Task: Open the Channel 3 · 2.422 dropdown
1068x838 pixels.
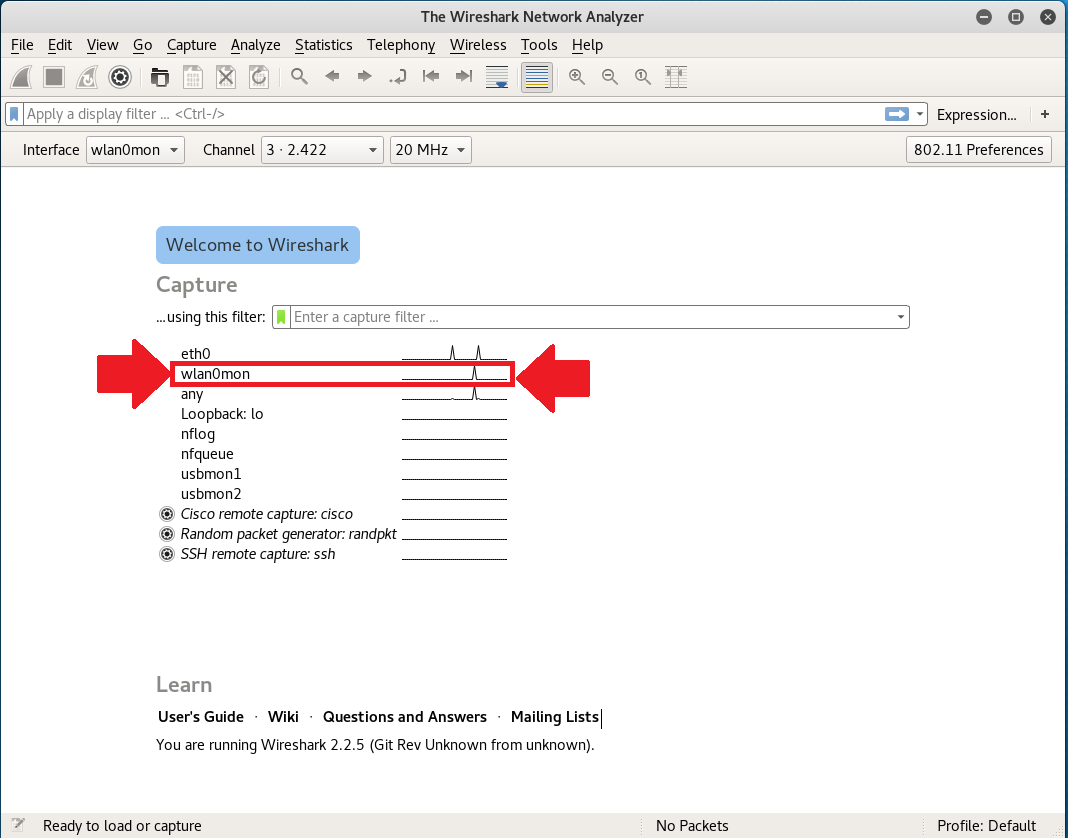Action: 321,150
